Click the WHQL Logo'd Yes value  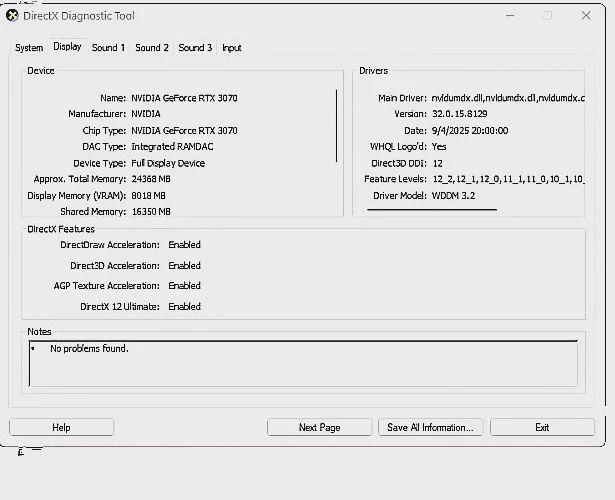[439, 147]
